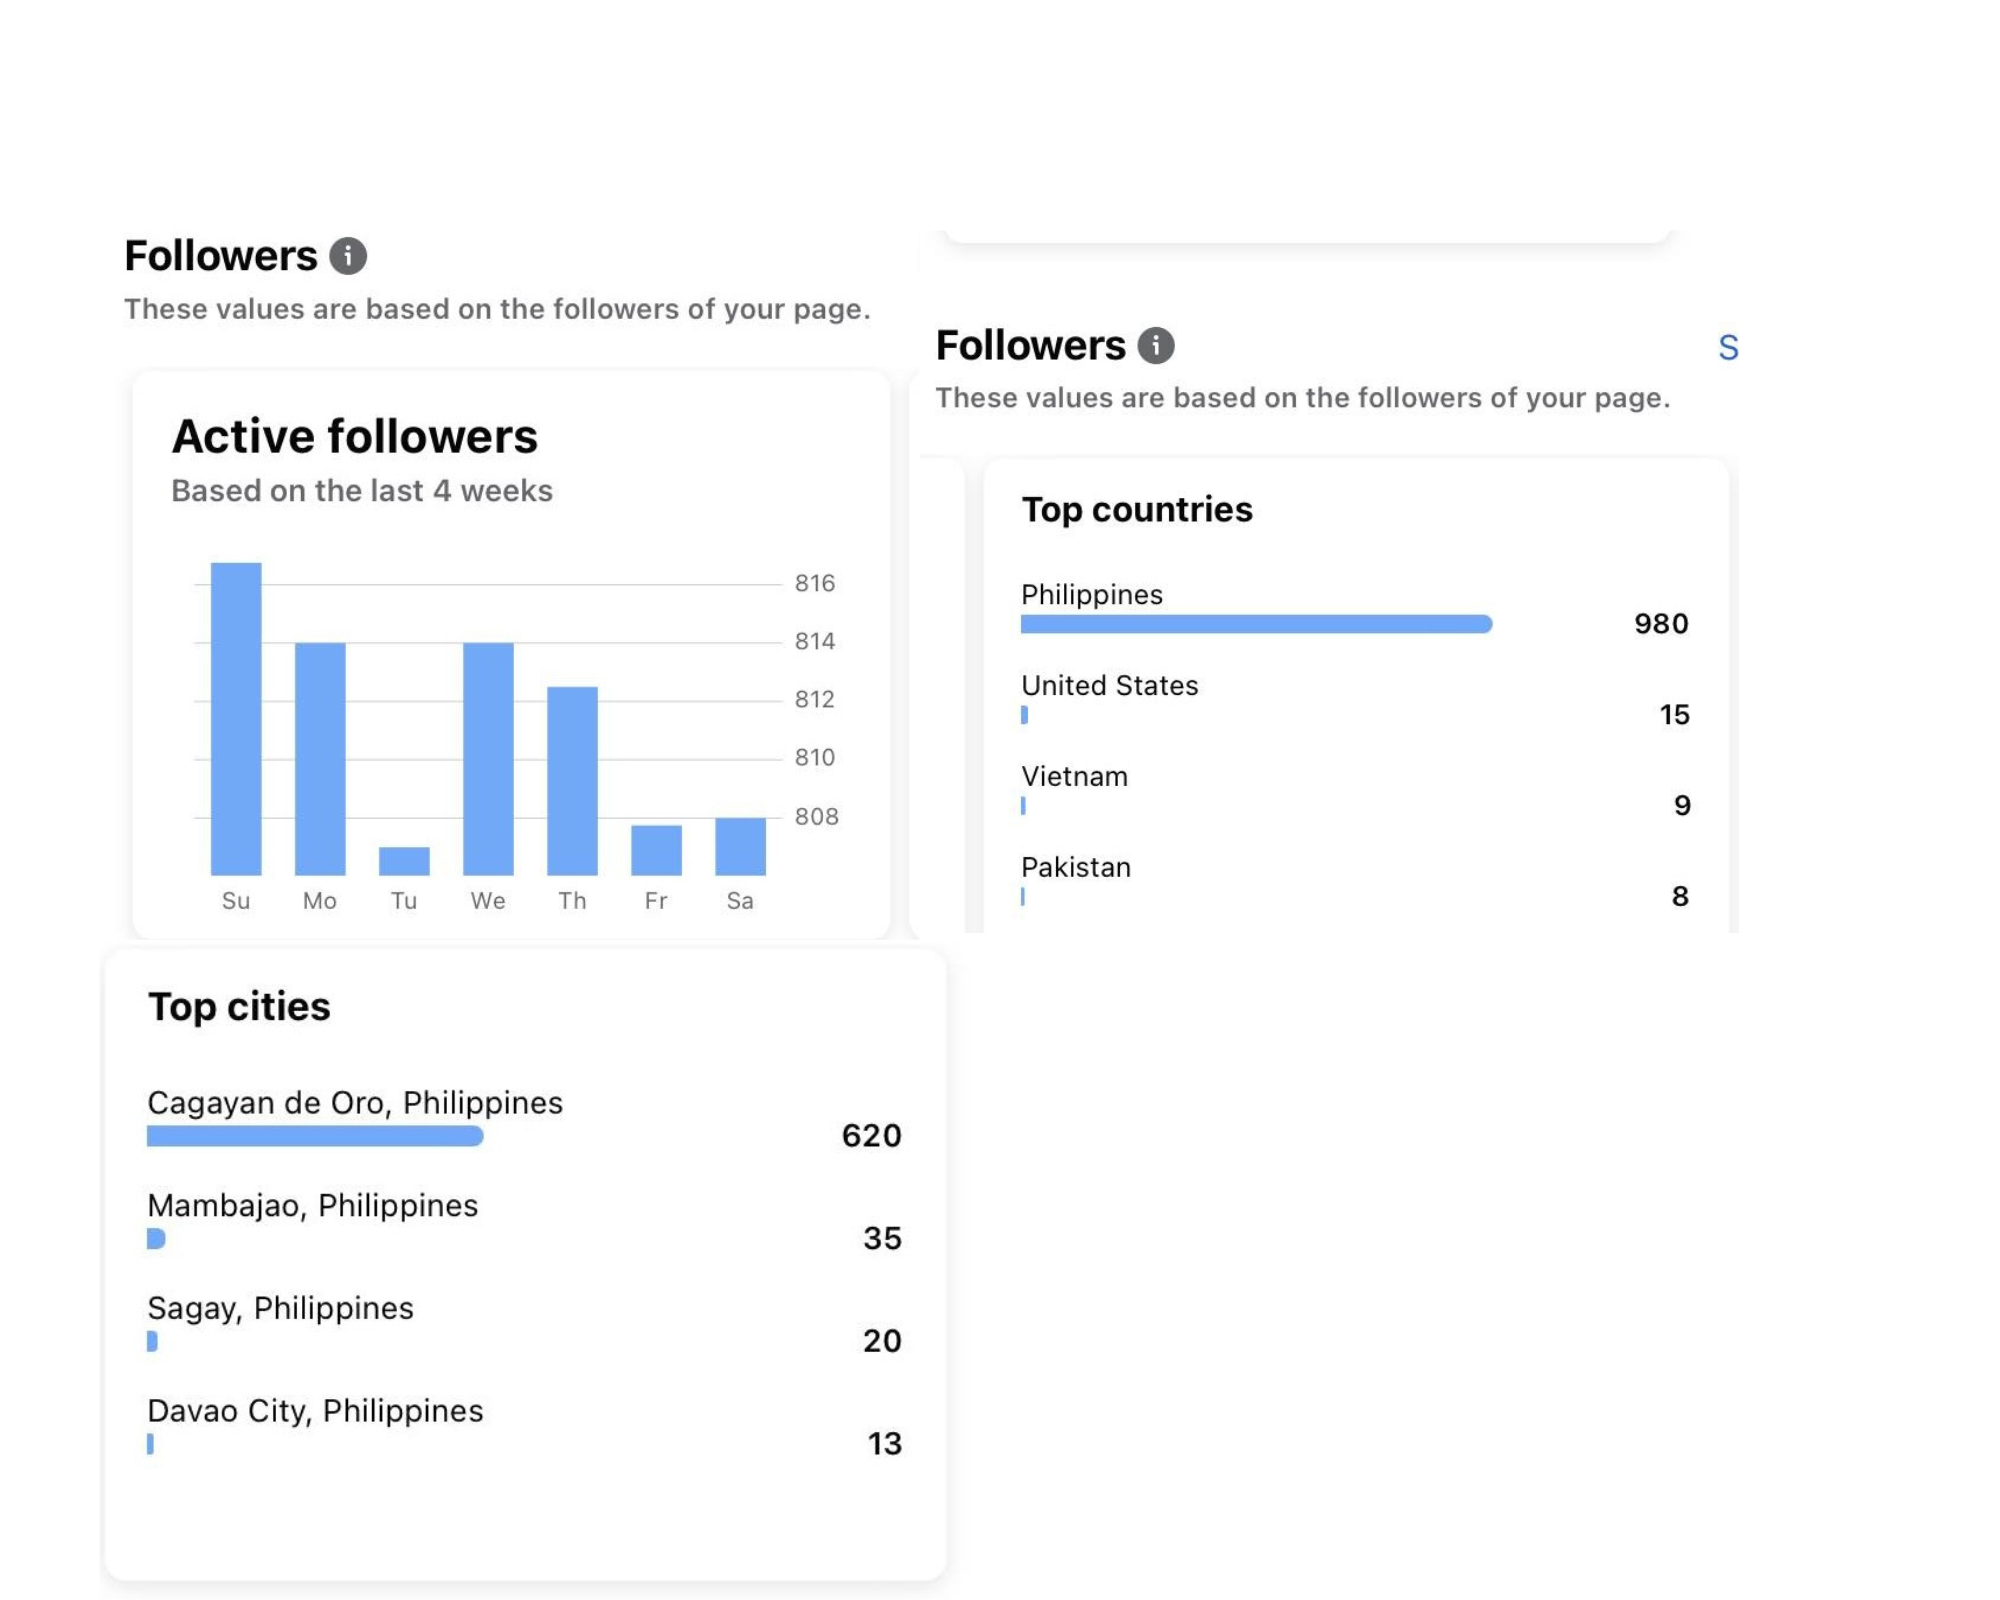Click the Pakistan country label
This screenshot has width=2000, height=1600.
(1076, 867)
